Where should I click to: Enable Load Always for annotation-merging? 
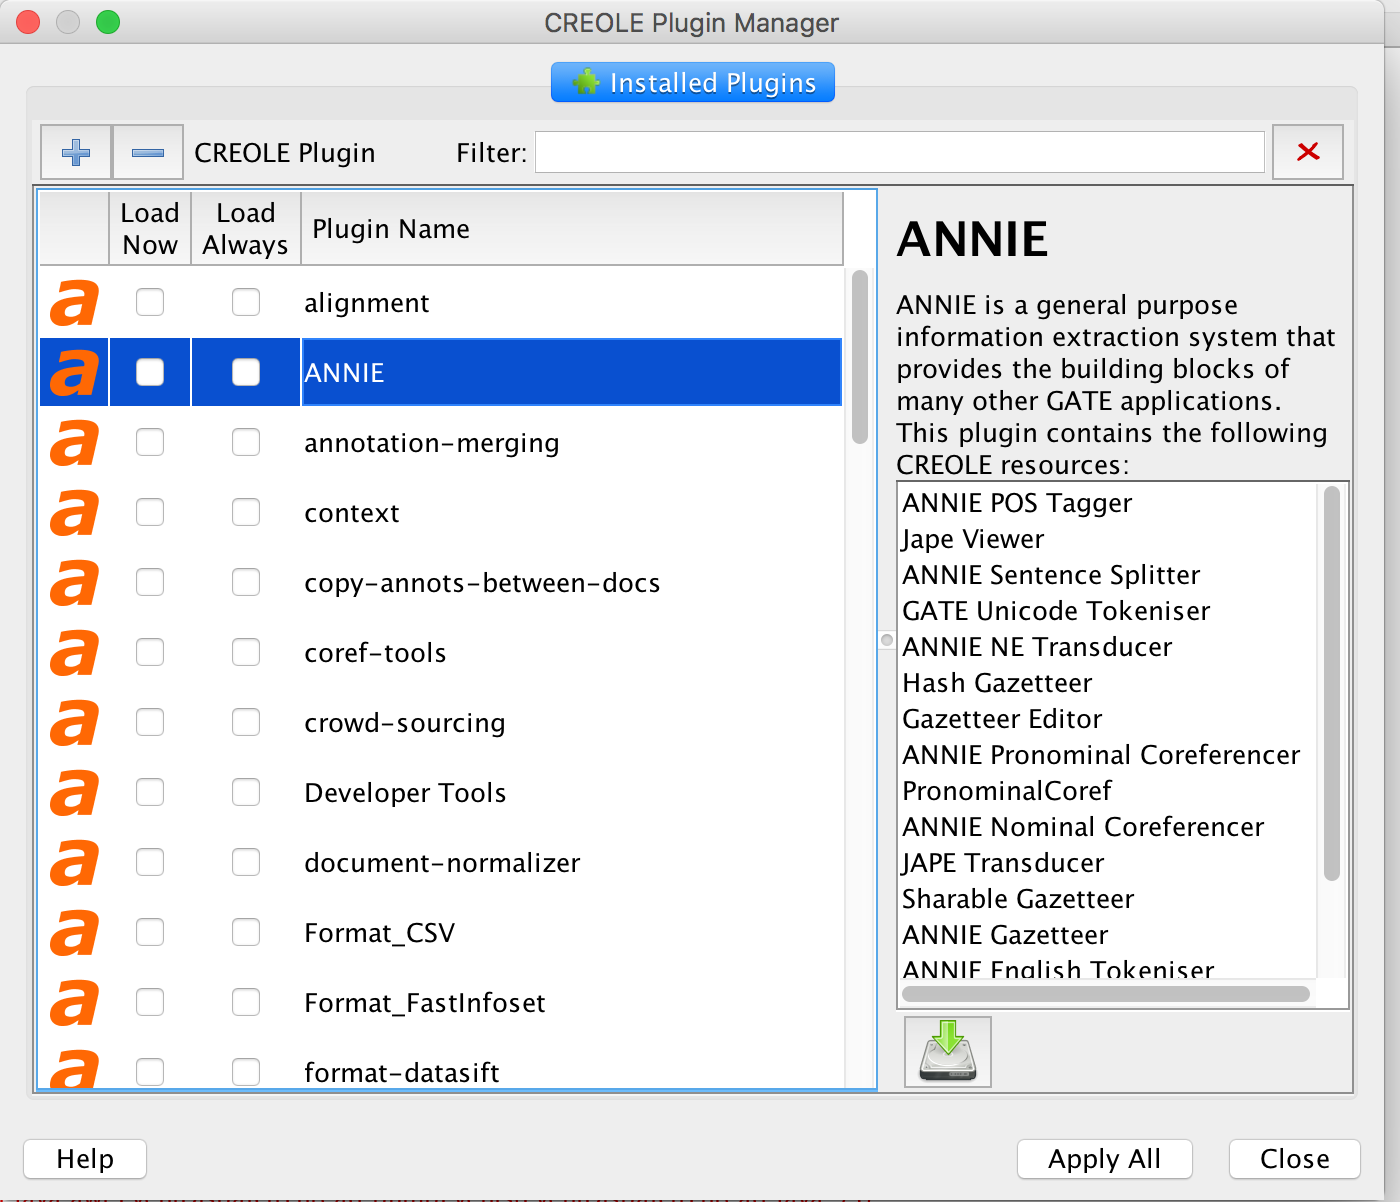pyautogui.click(x=246, y=442)
